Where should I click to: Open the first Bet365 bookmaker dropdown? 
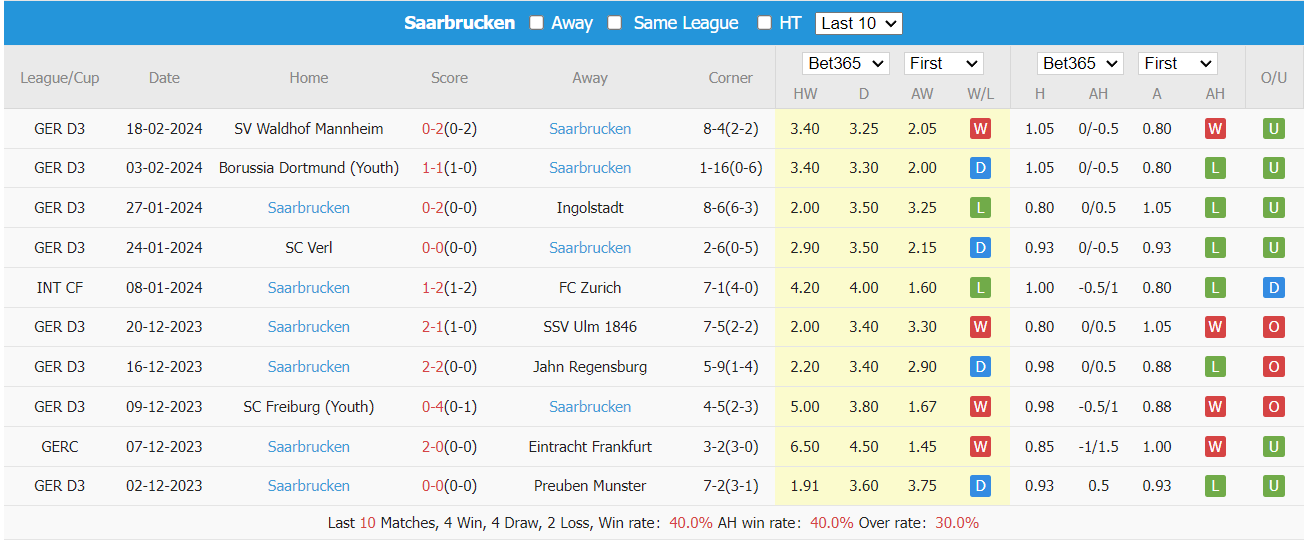pyautogui.click(x=846, y=63)
